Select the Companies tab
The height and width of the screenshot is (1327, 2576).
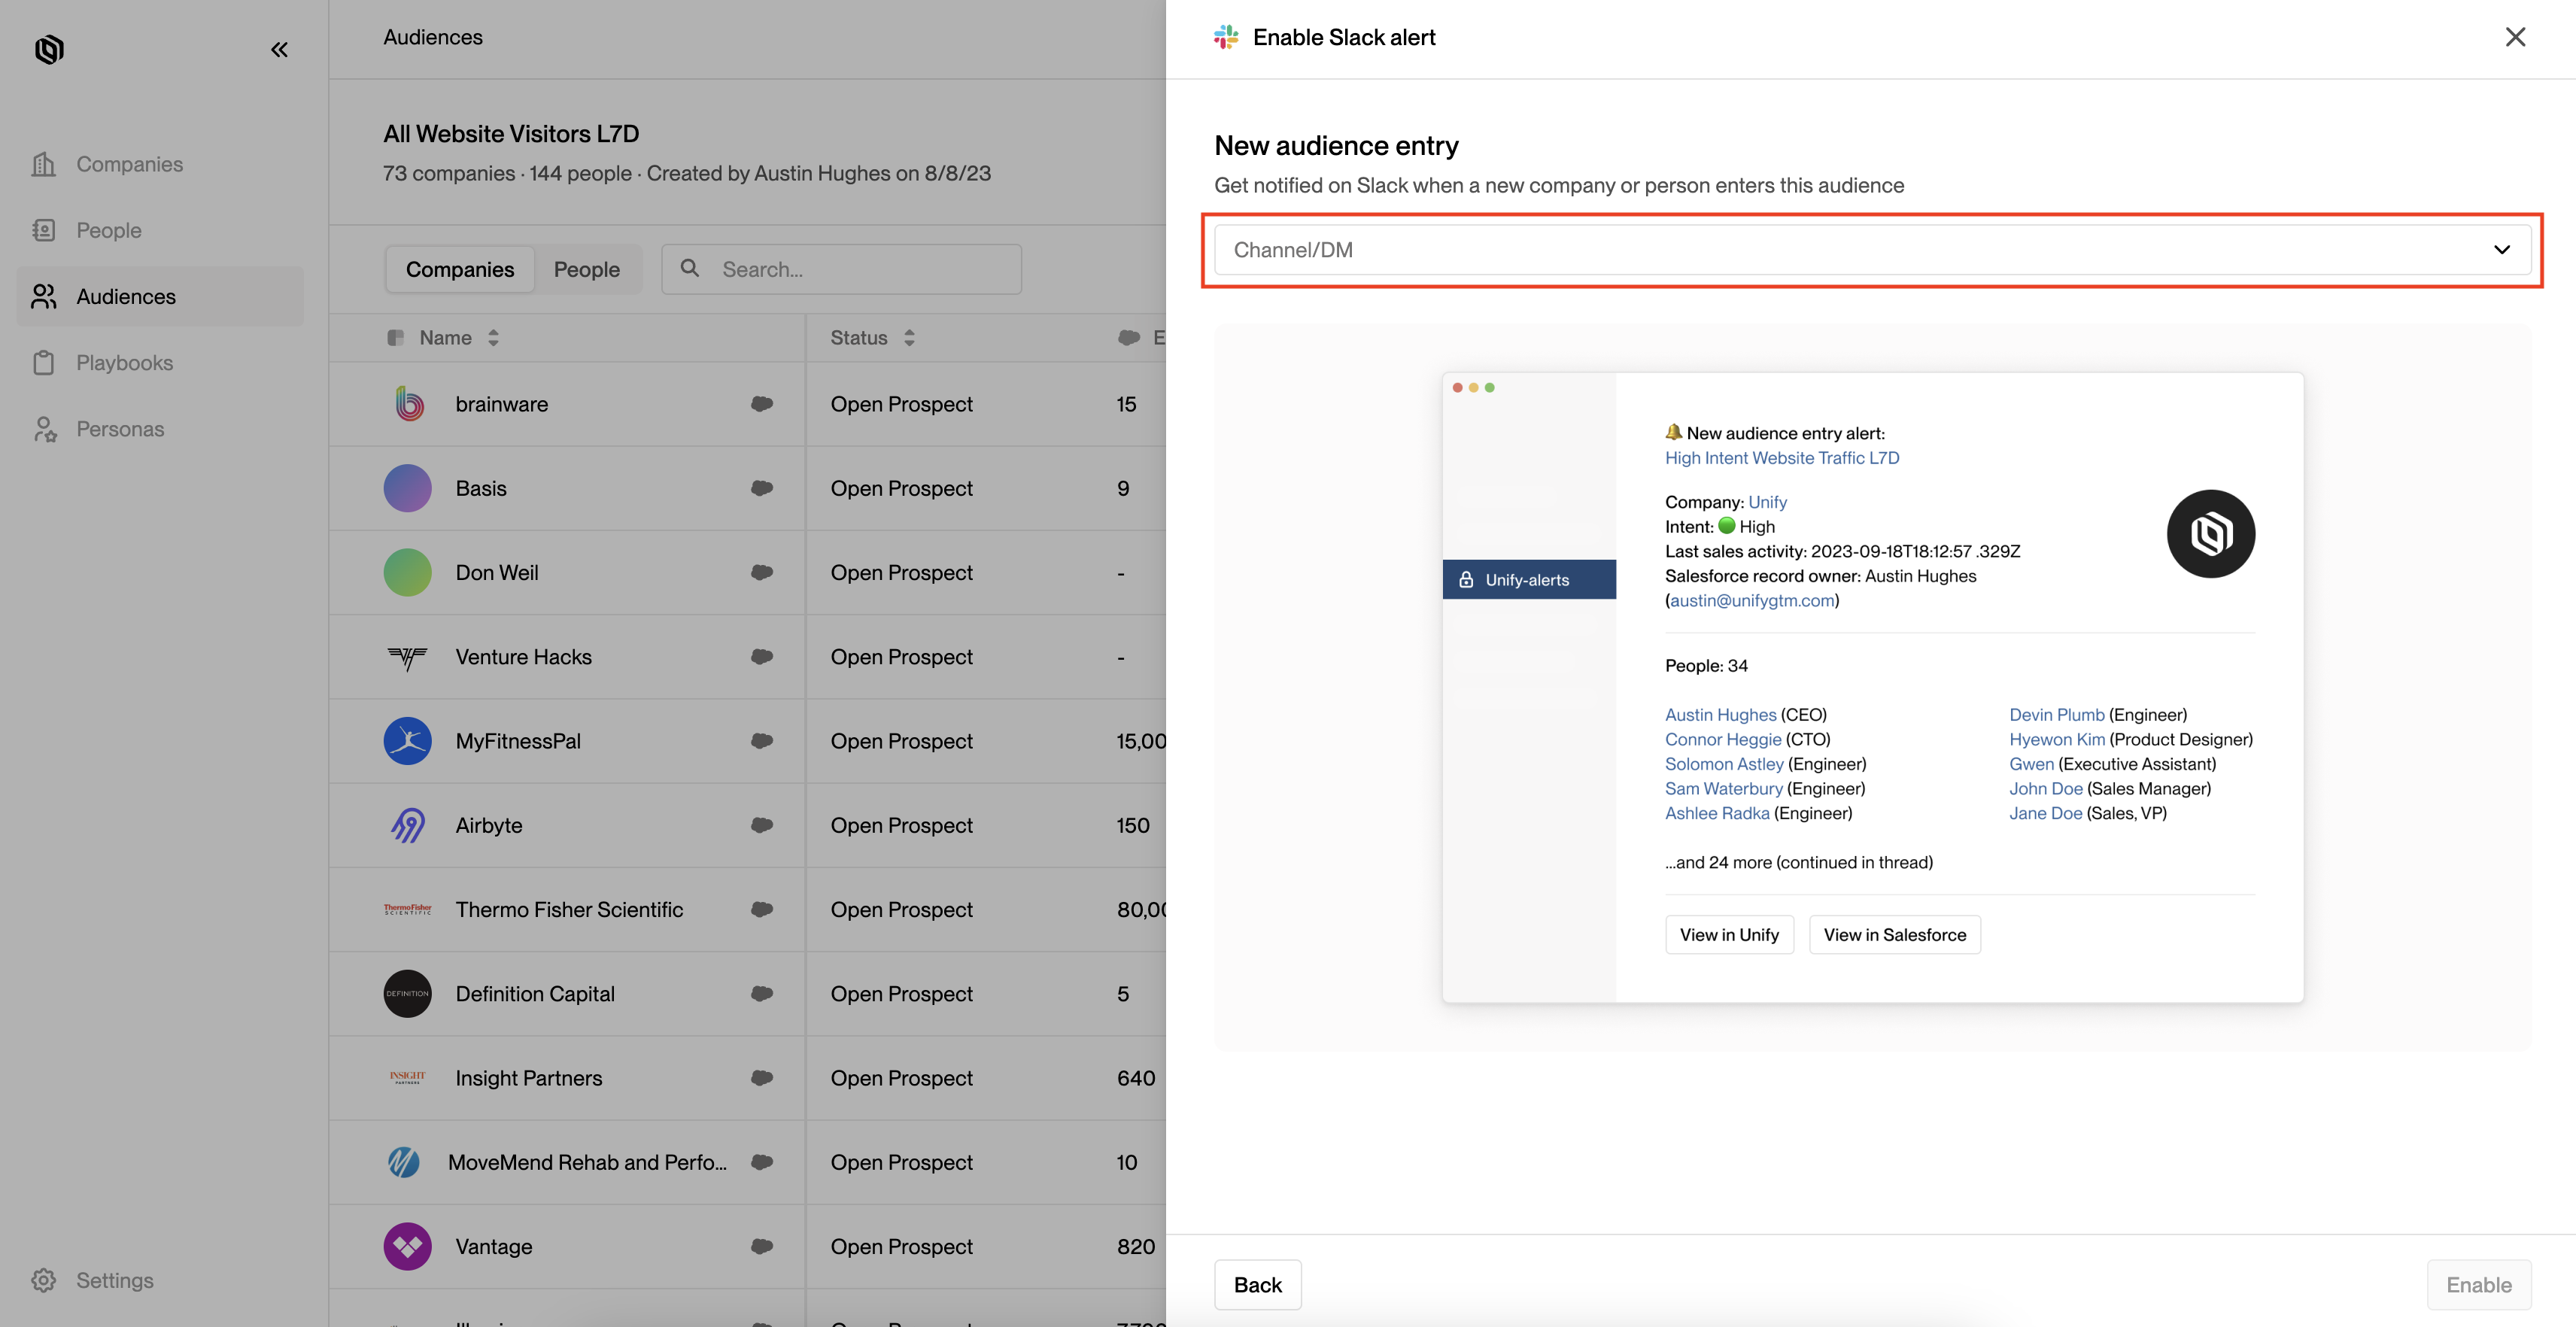pos(459,270)
